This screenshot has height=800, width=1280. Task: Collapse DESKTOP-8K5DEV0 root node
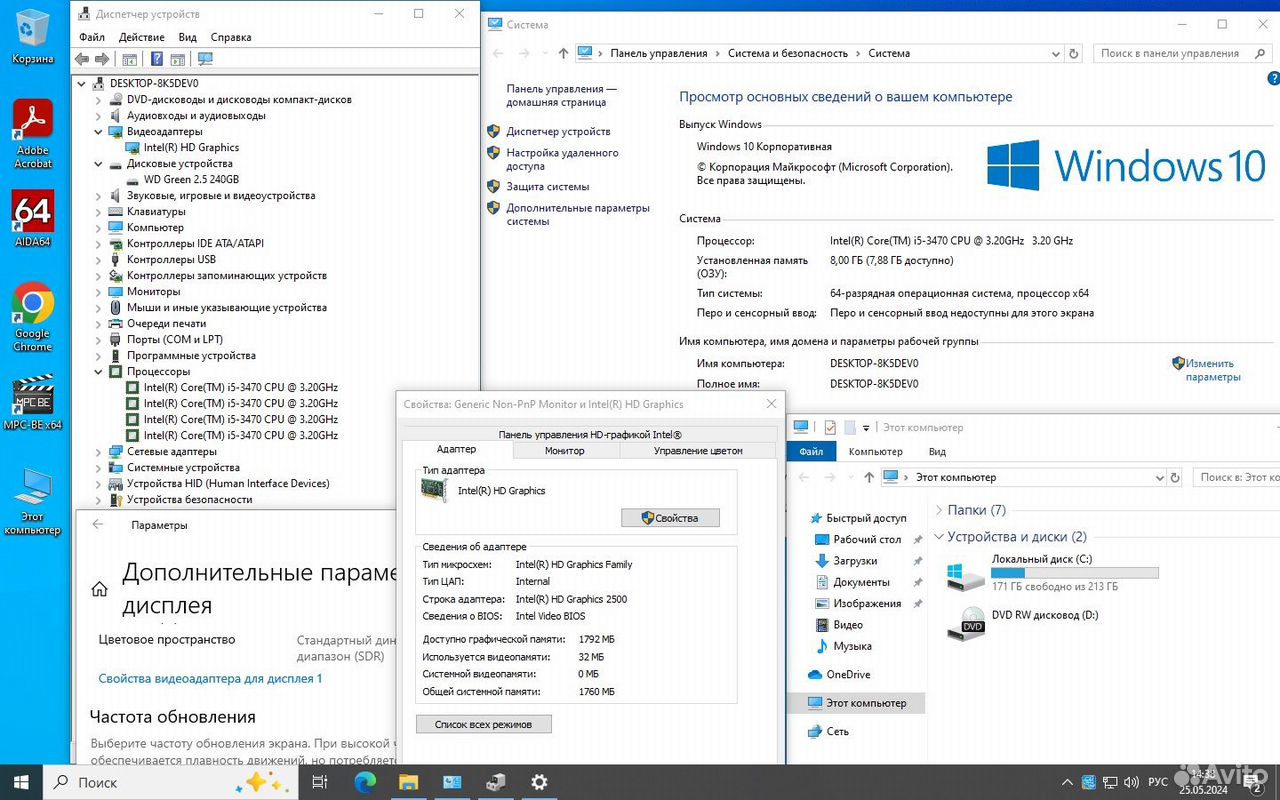pyautogui.click(x=83, y=83)
